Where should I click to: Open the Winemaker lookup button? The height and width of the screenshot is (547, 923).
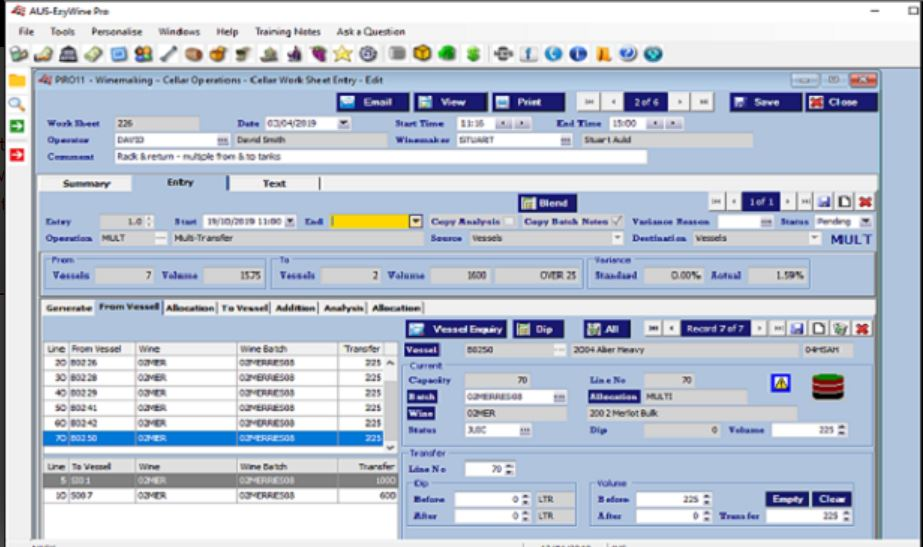565,140
